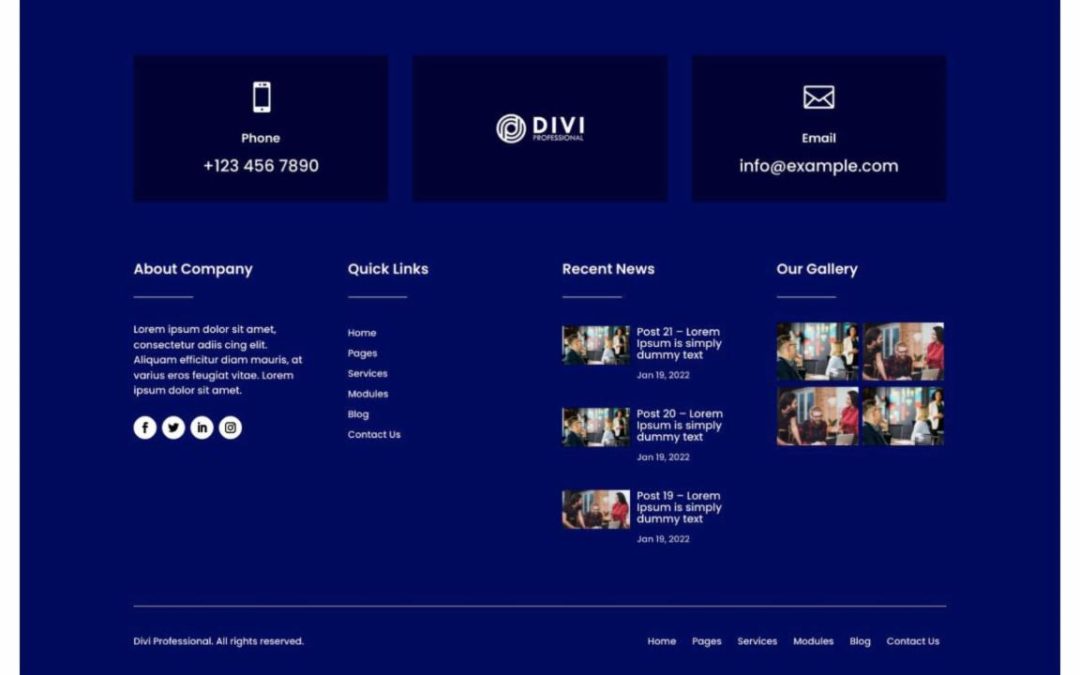
Task: Click Contact Us in the bottom footer menu
Action: 913,641
